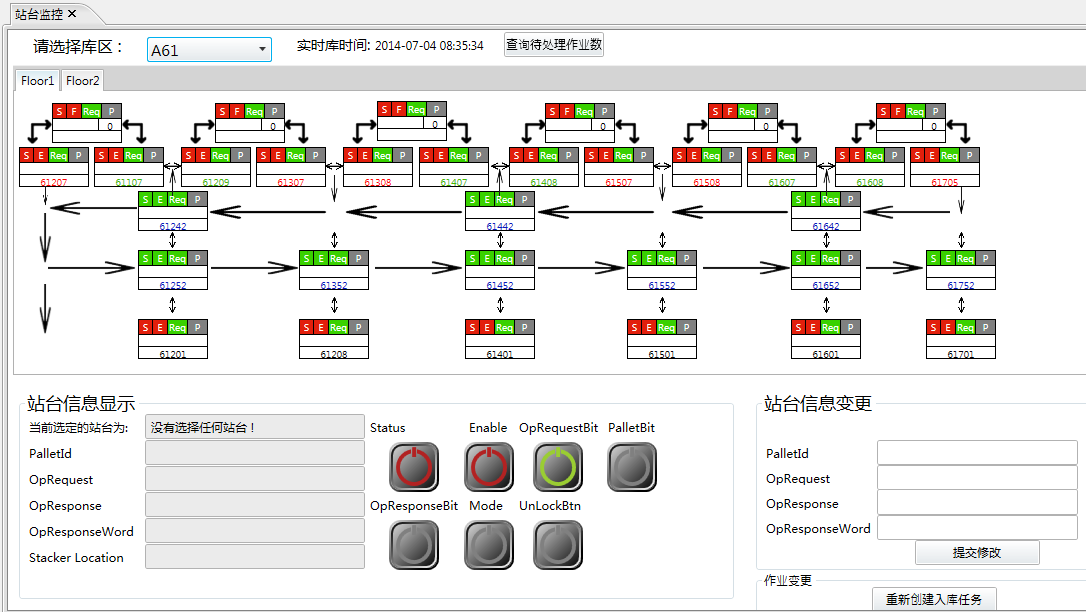Select station 61701 label
The width and height of the screenshot is (1086, 612).
(x=961, y=354)
